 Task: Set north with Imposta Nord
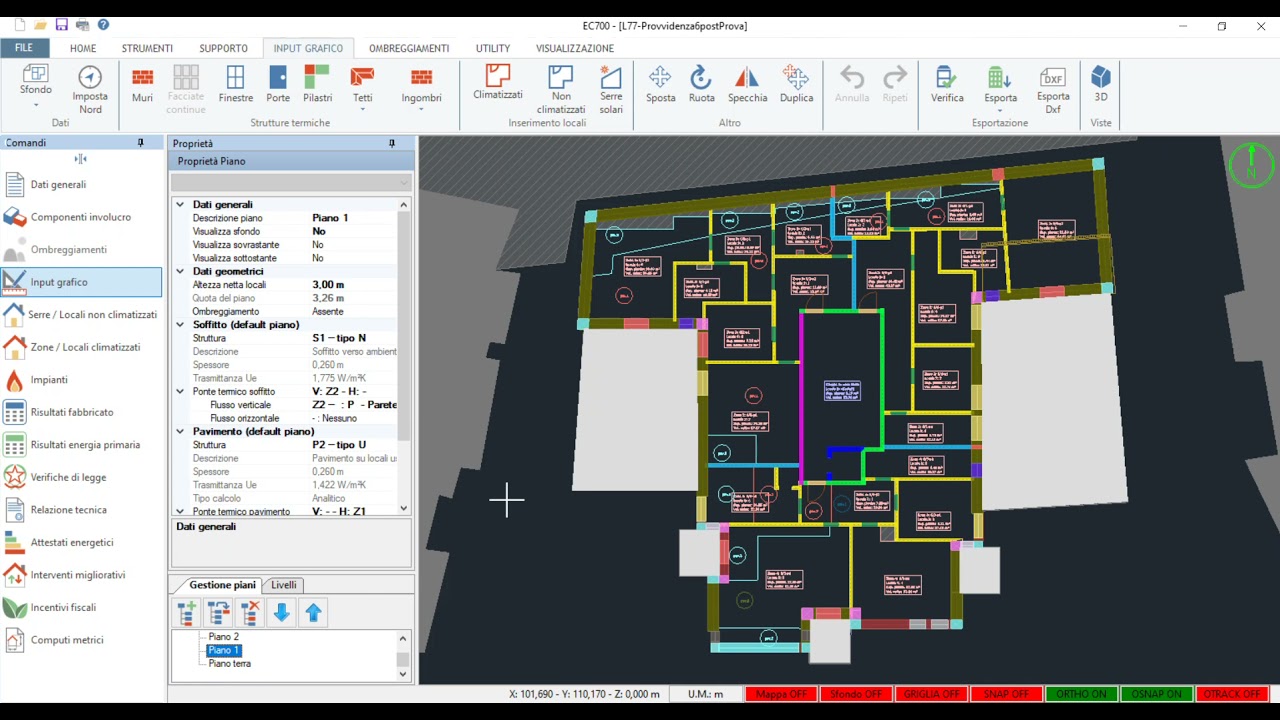tap(90, 90)
